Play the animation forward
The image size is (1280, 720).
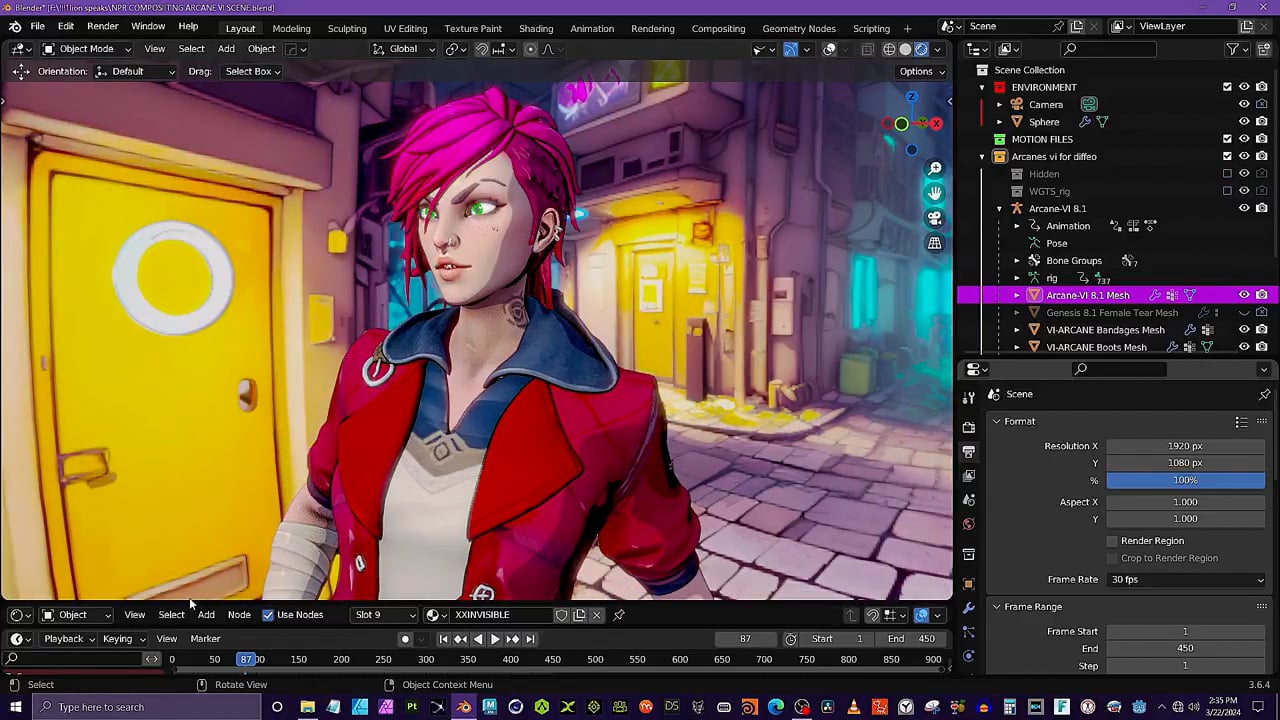tap(495, 639)
